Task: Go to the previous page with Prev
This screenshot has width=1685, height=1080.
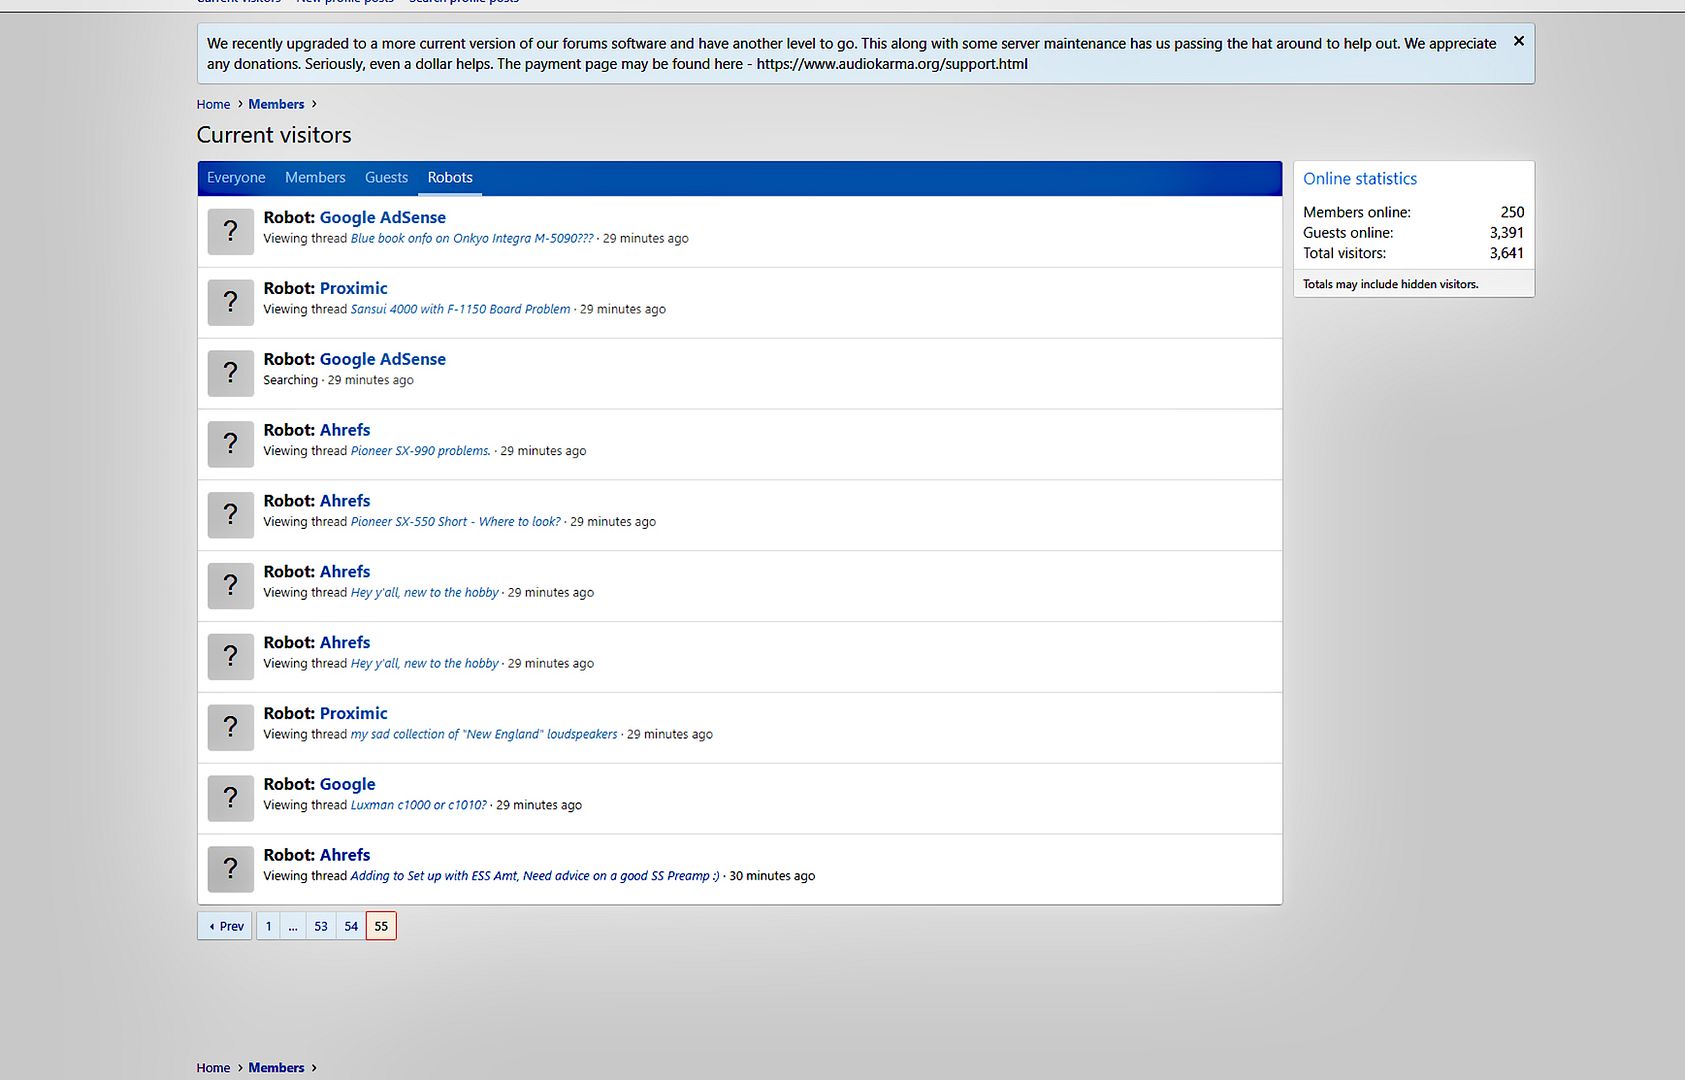Action: tap(225, 926)
